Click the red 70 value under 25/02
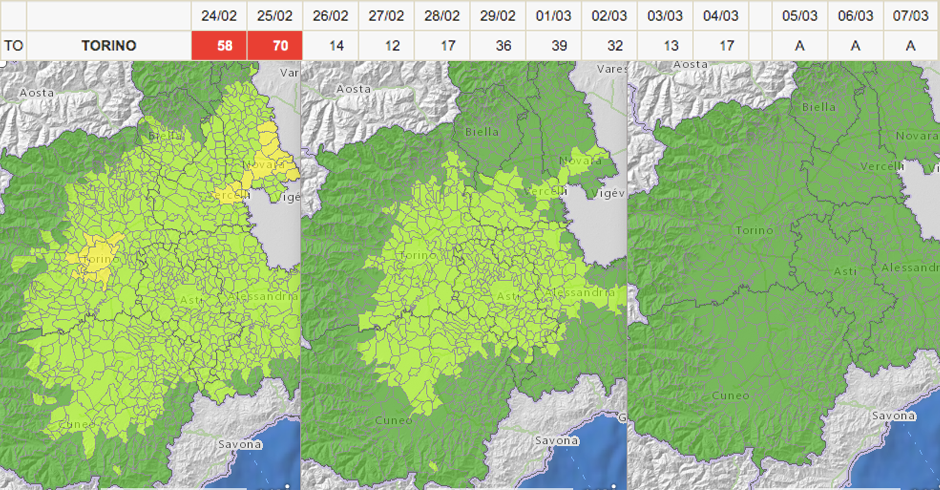Image resolution: width=940 pixels, height=490 pixels. pyautogui.click(x=274, y=46)
